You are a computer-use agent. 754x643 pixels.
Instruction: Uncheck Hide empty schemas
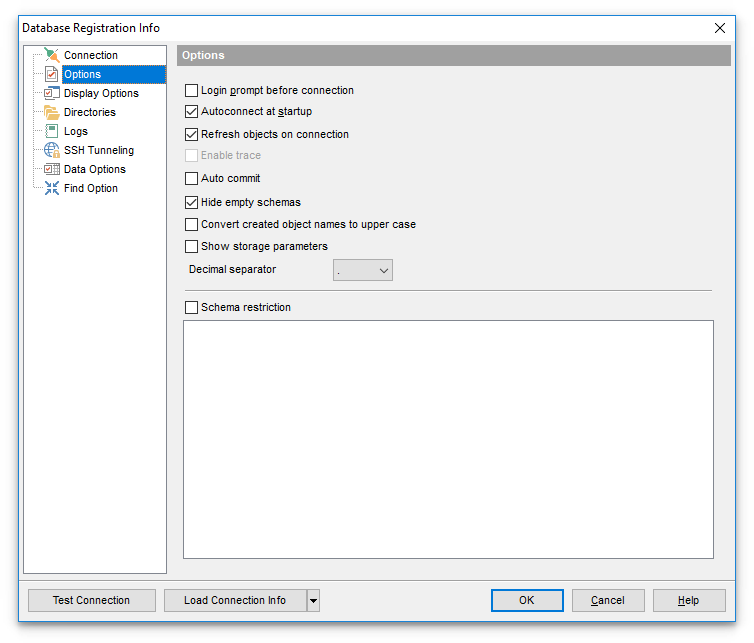(x=191, y=202)
